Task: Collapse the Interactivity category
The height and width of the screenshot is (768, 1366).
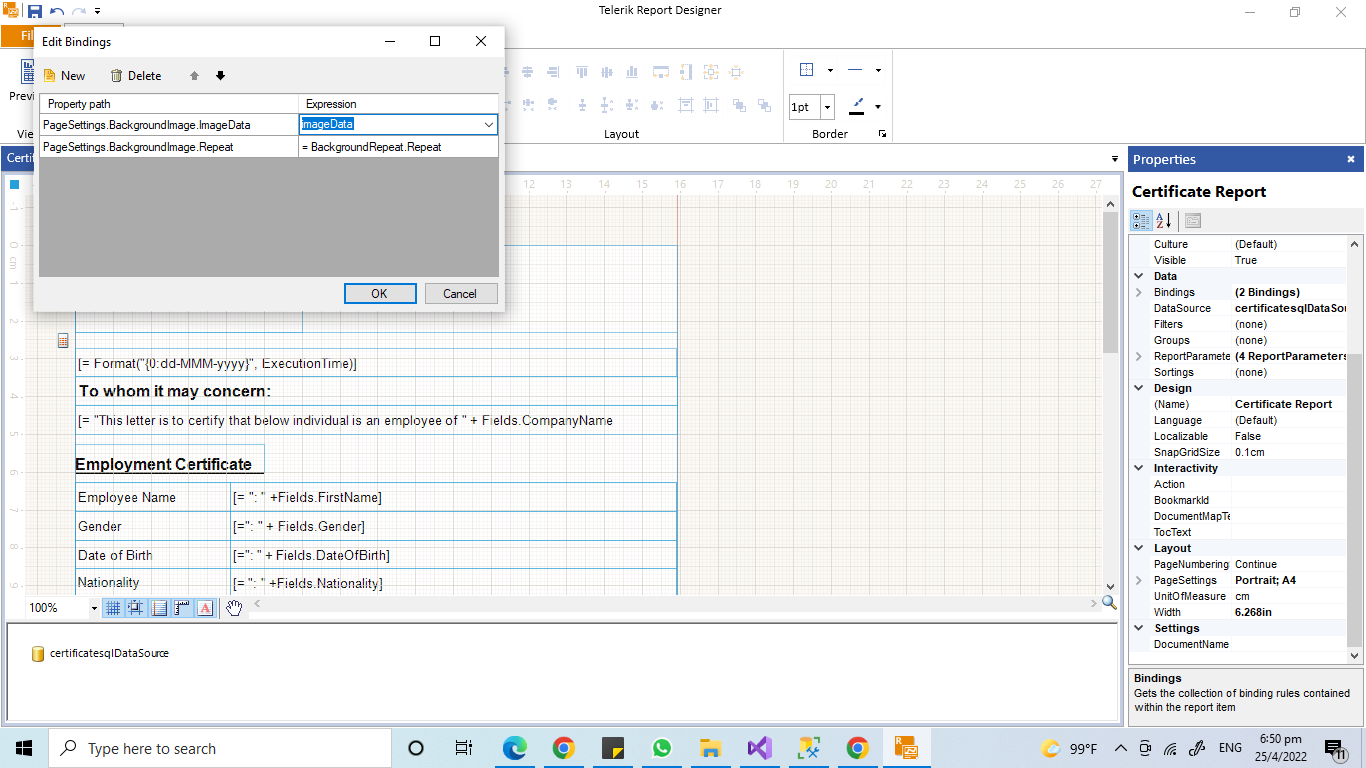Action: tap(1139, 468)
